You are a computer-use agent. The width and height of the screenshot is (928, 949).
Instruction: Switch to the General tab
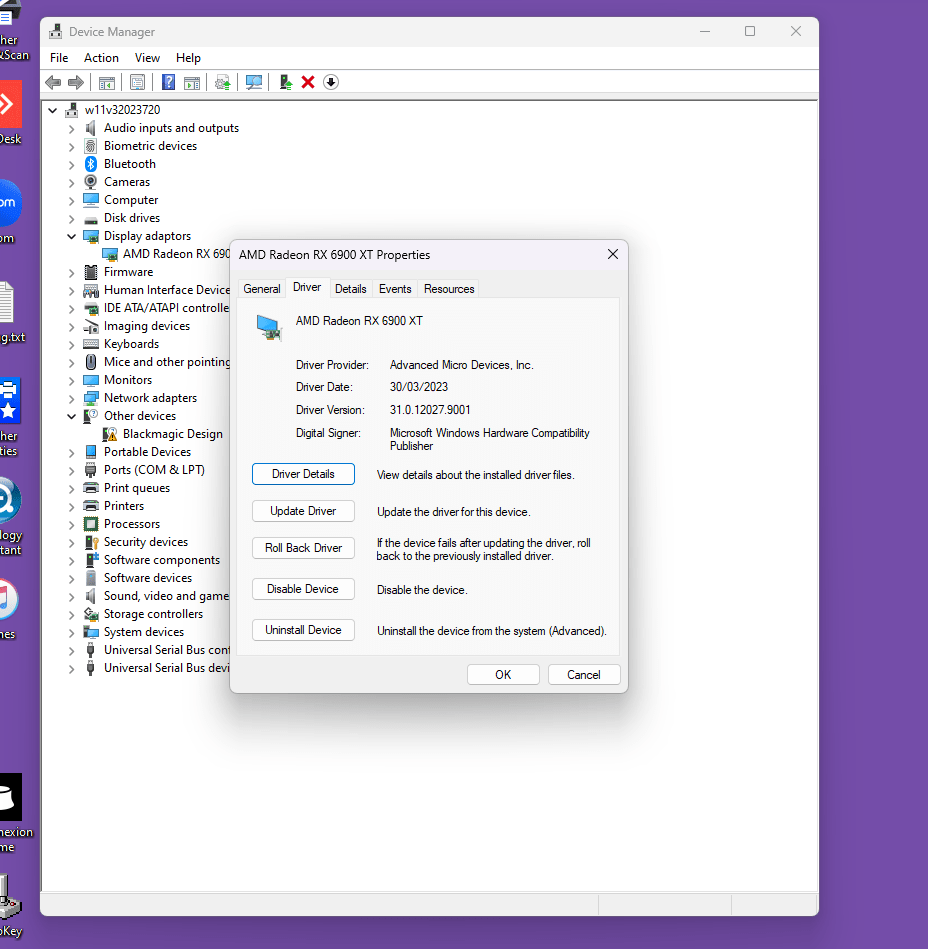(262, 289)
